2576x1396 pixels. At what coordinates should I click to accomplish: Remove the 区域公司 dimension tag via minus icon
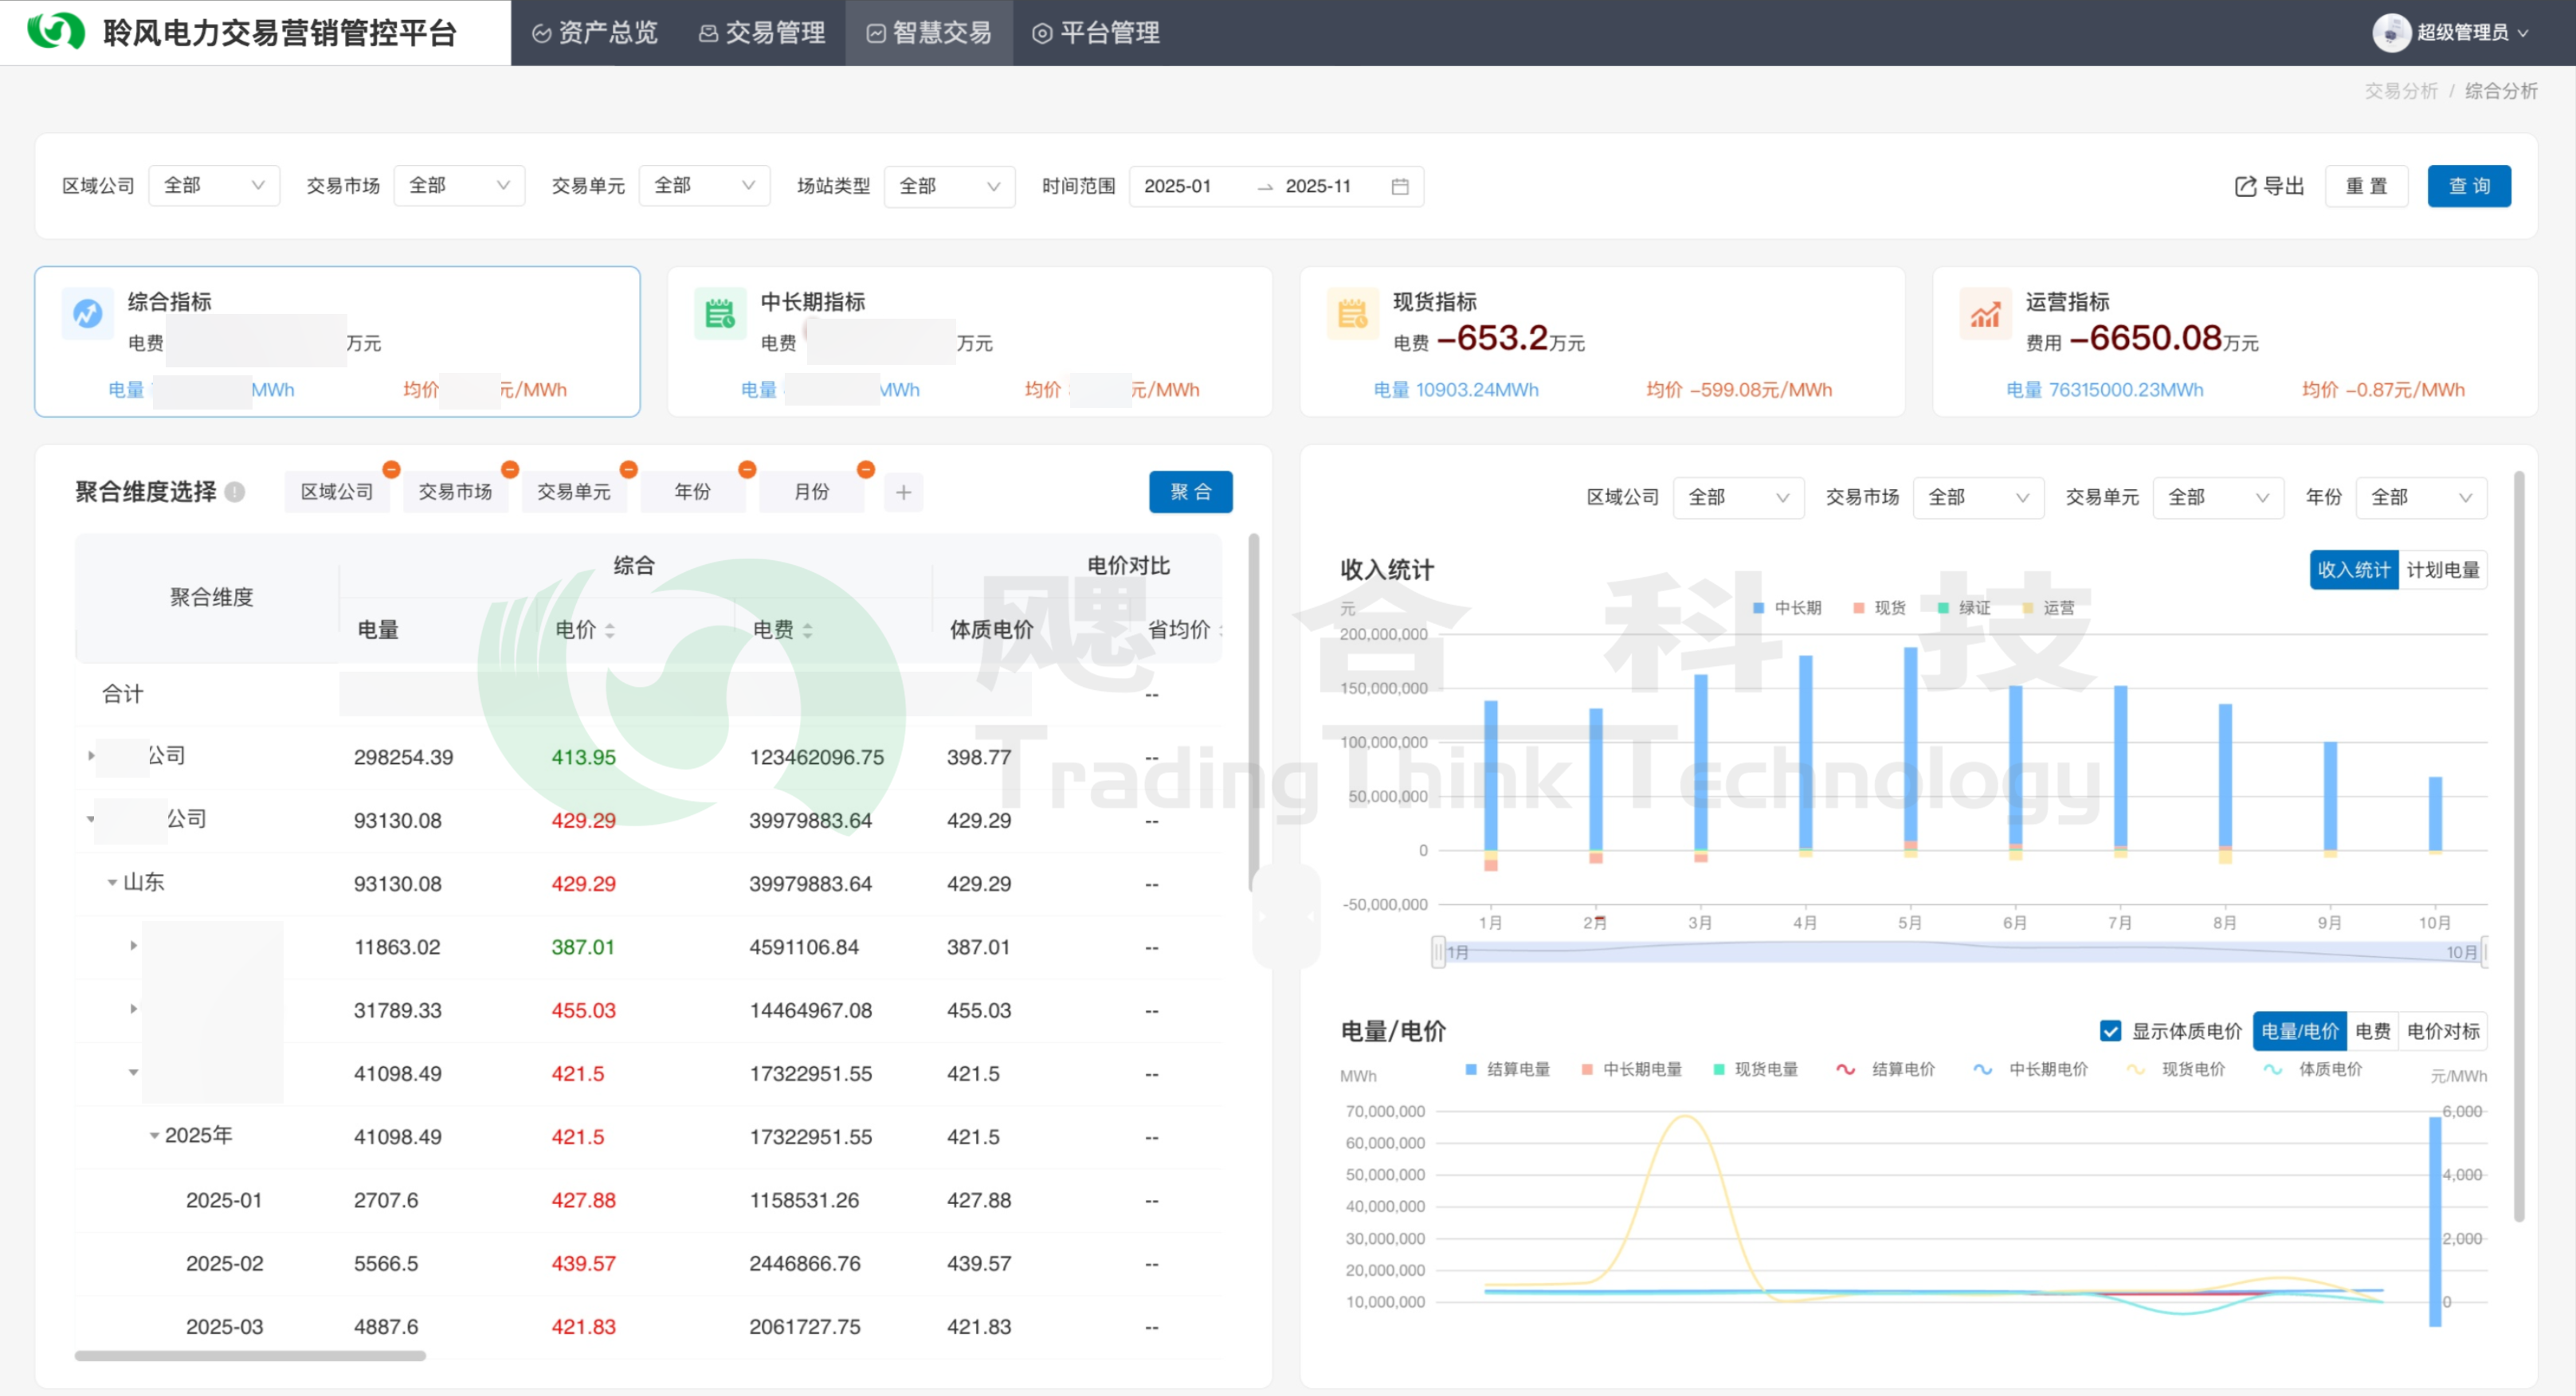pyautogui.click(x=391, y=469)
